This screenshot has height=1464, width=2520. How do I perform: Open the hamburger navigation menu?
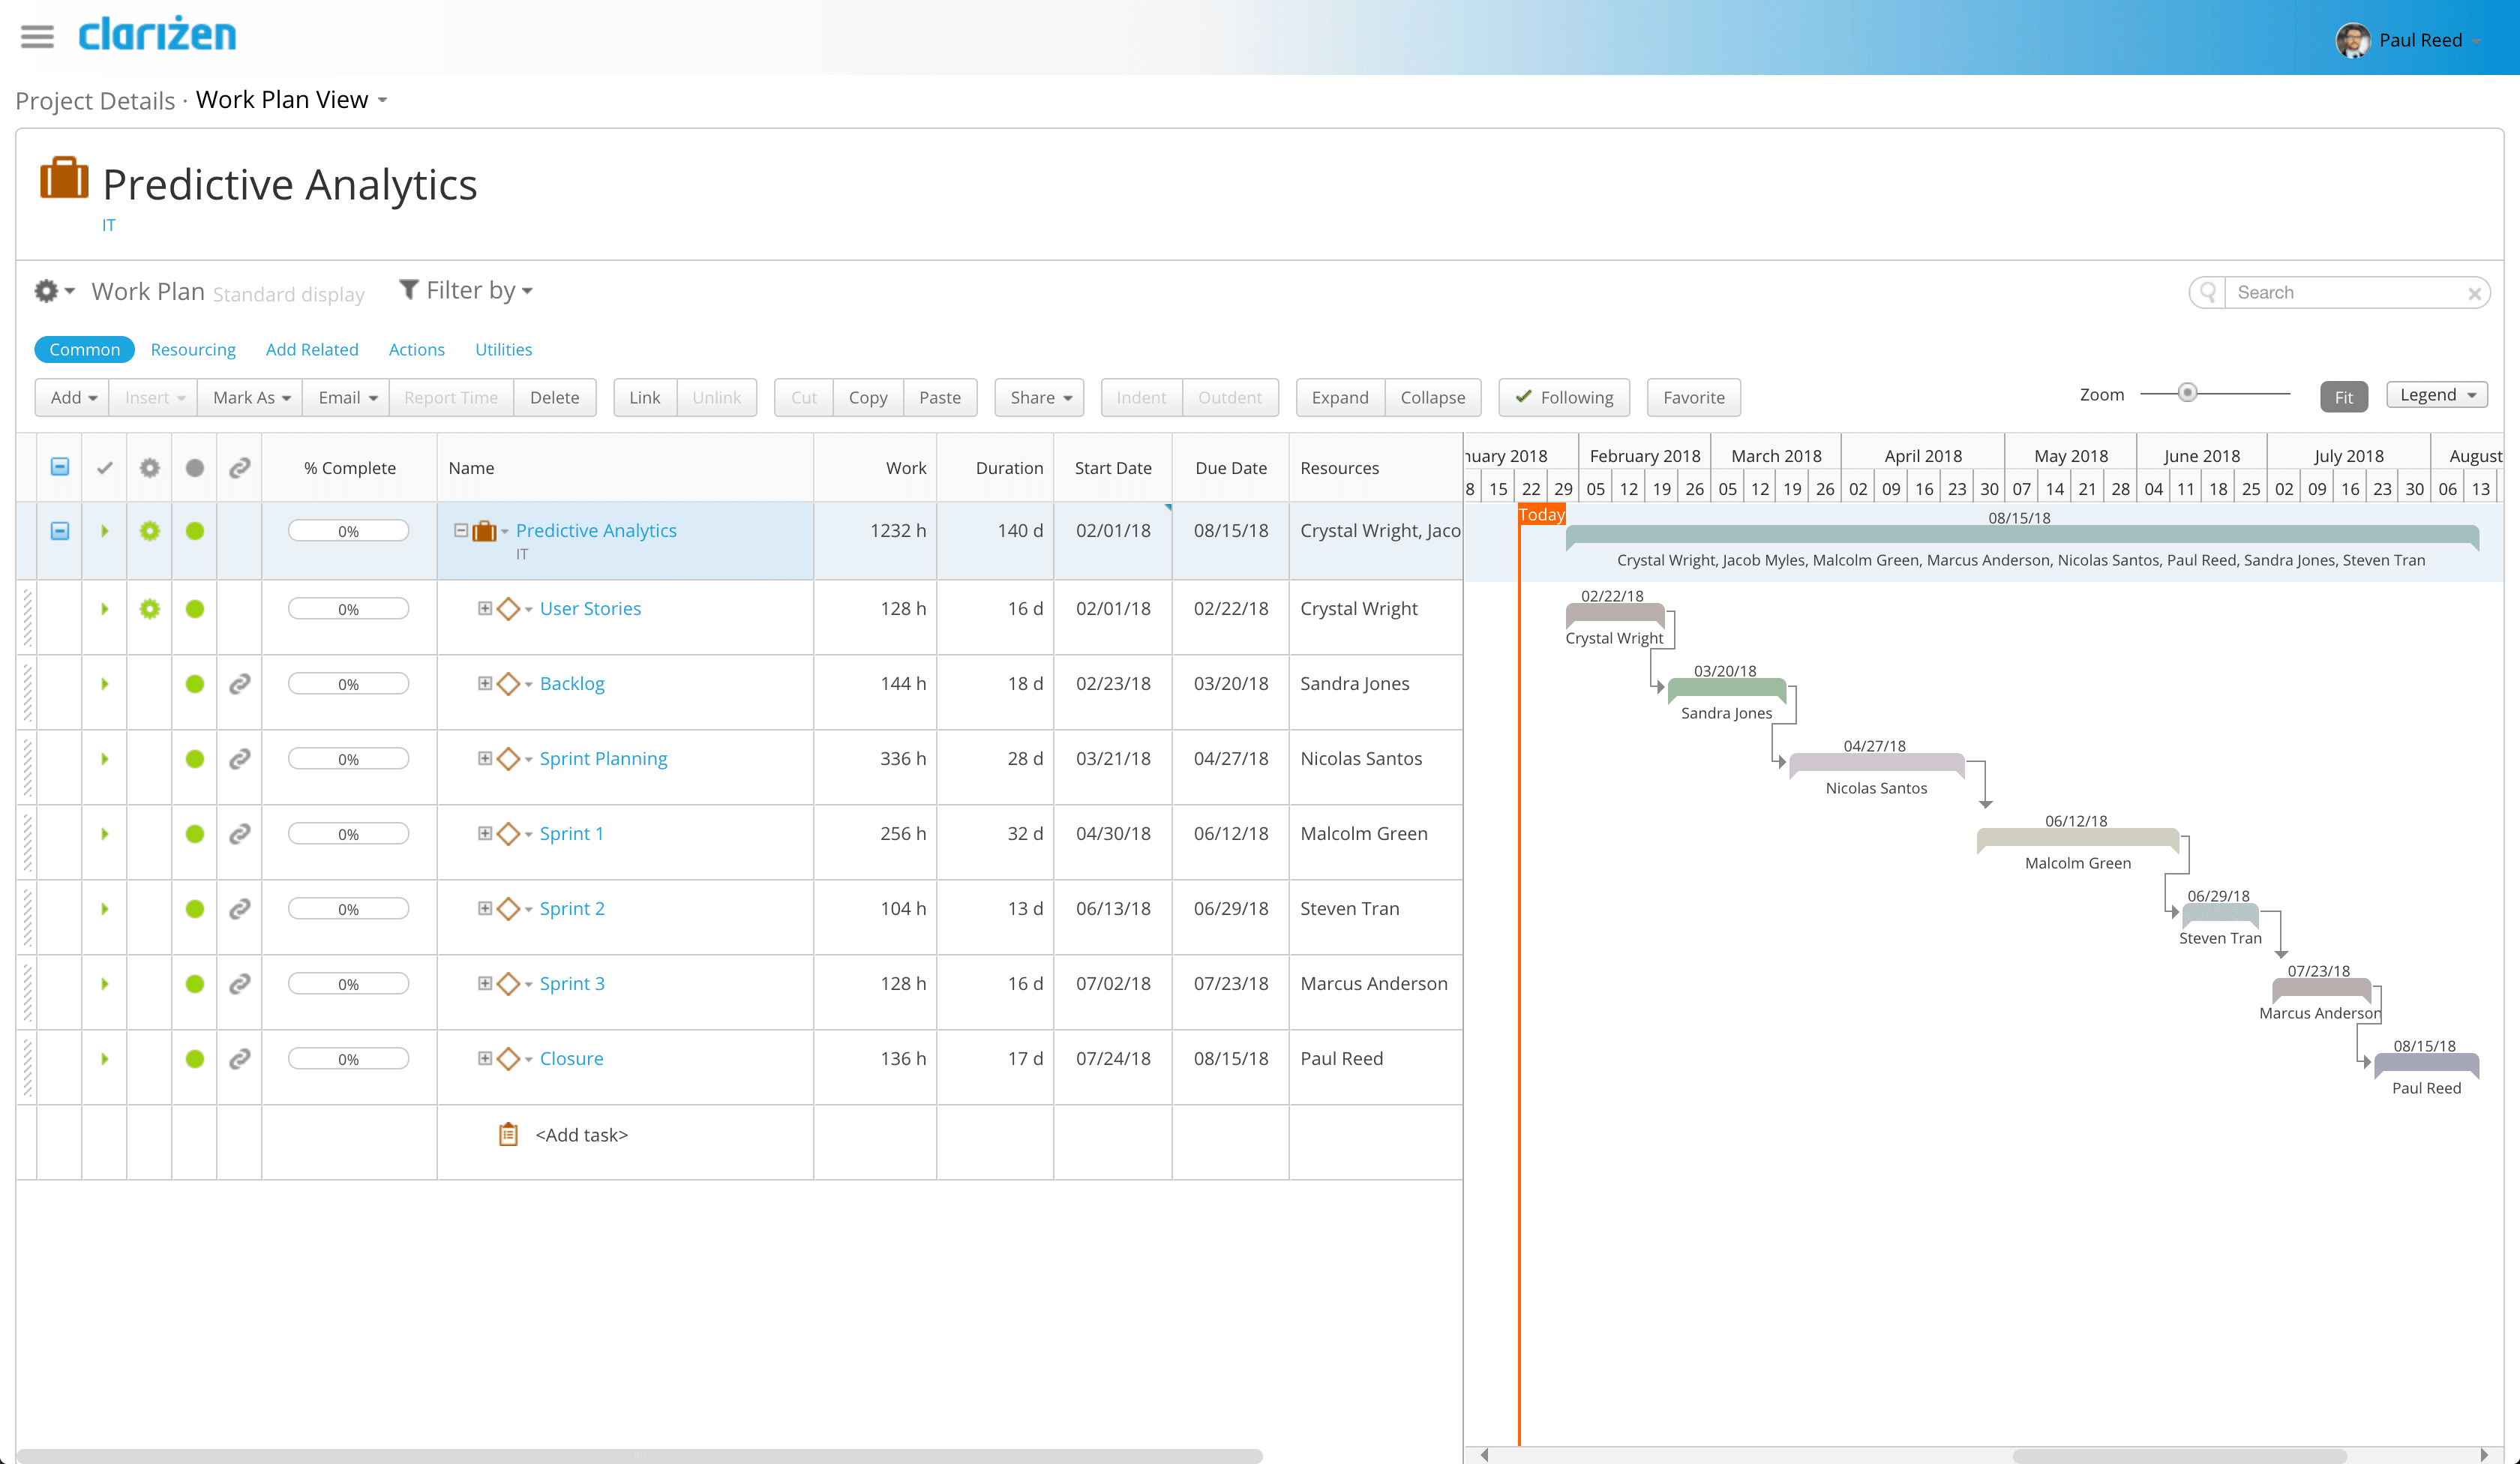pyautogui.click(x=37, y=37)
